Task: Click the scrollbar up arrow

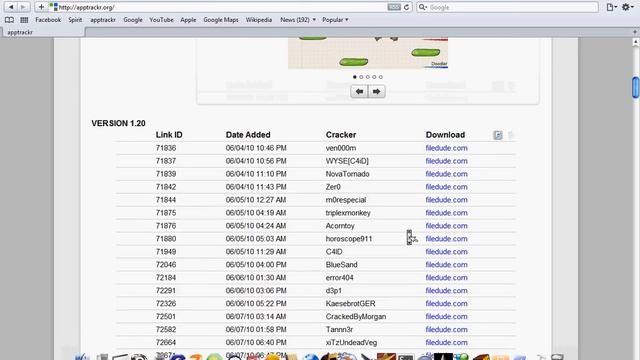Action: [636, 42]
